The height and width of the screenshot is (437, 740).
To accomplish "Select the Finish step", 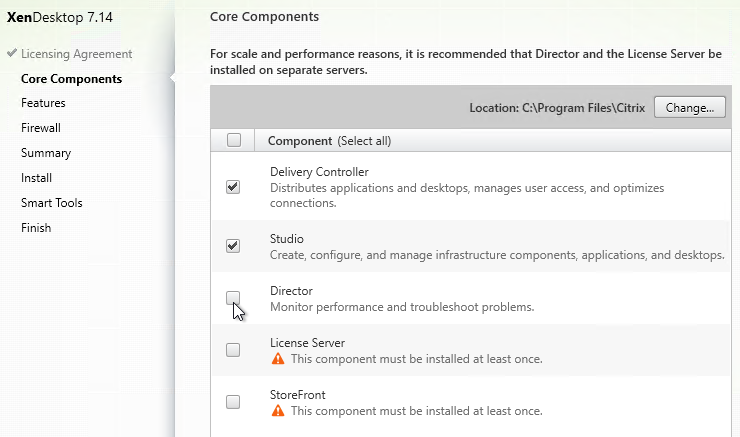I will [36, 228].
